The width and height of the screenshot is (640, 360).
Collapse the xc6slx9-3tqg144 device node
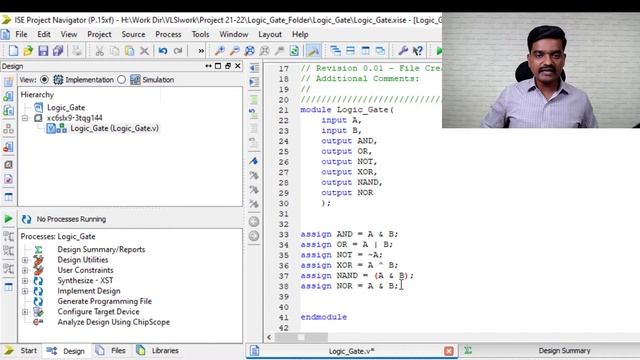pos(25,118)
